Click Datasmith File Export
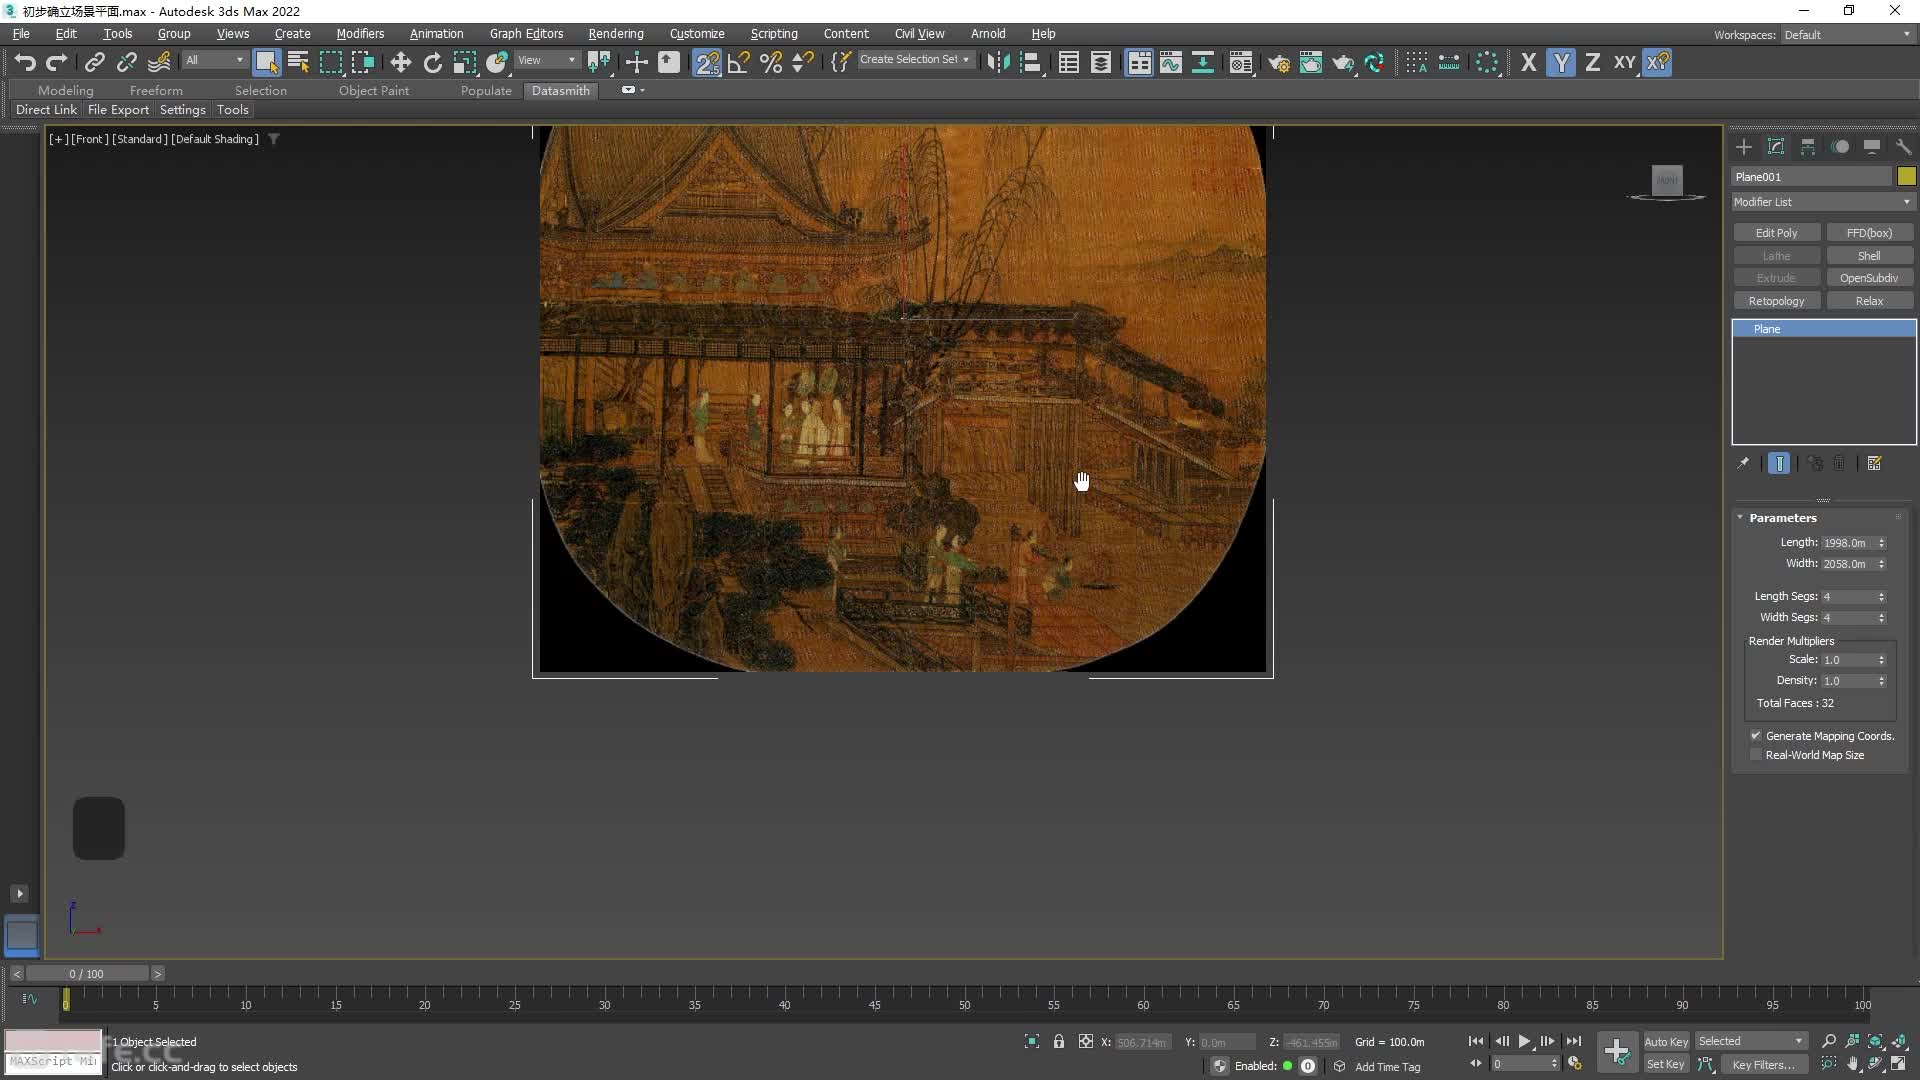Screen dimensions: 1920x1080 coord(118,110)
